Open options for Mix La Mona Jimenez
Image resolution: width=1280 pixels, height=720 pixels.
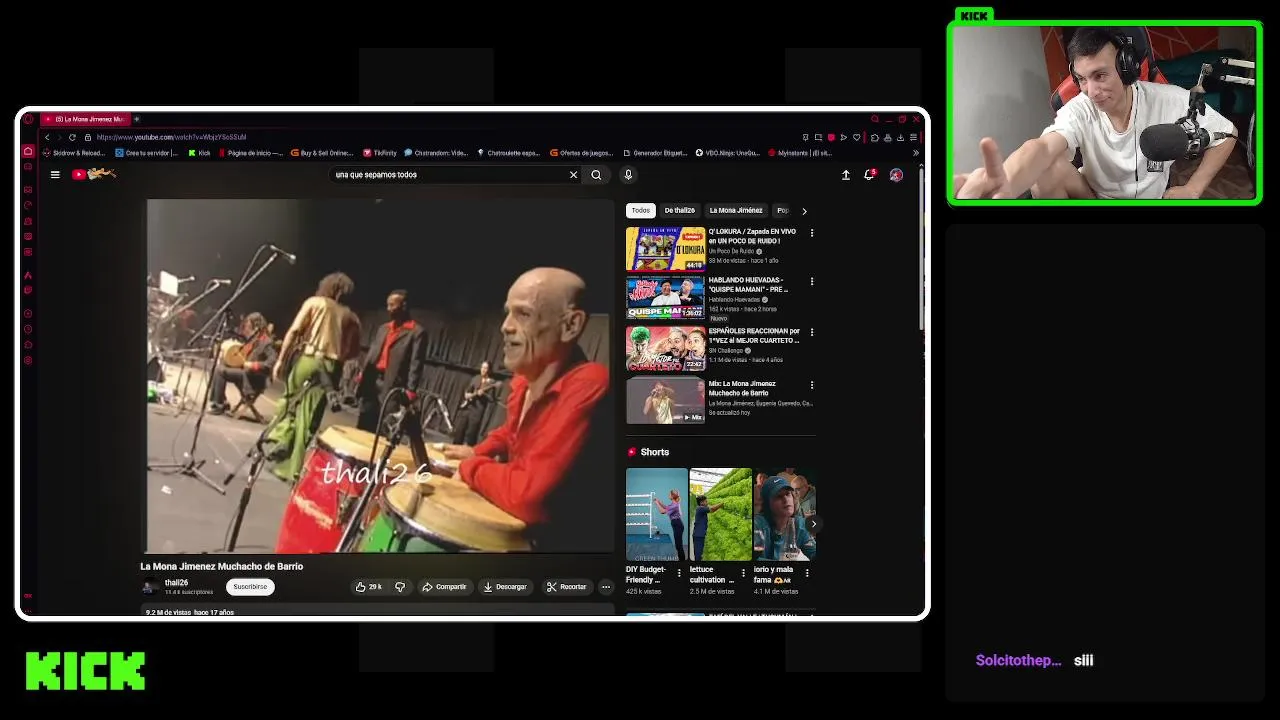811,385
